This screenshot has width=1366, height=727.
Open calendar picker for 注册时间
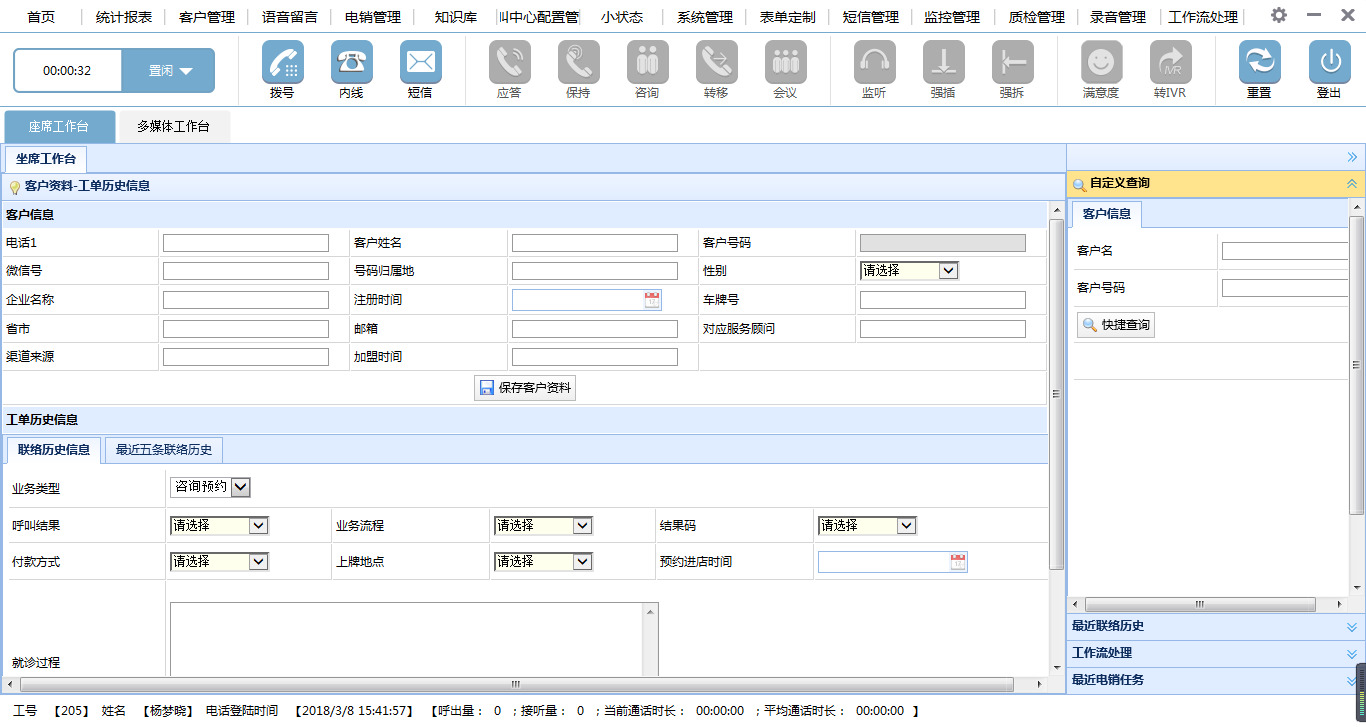click(652, 299)
